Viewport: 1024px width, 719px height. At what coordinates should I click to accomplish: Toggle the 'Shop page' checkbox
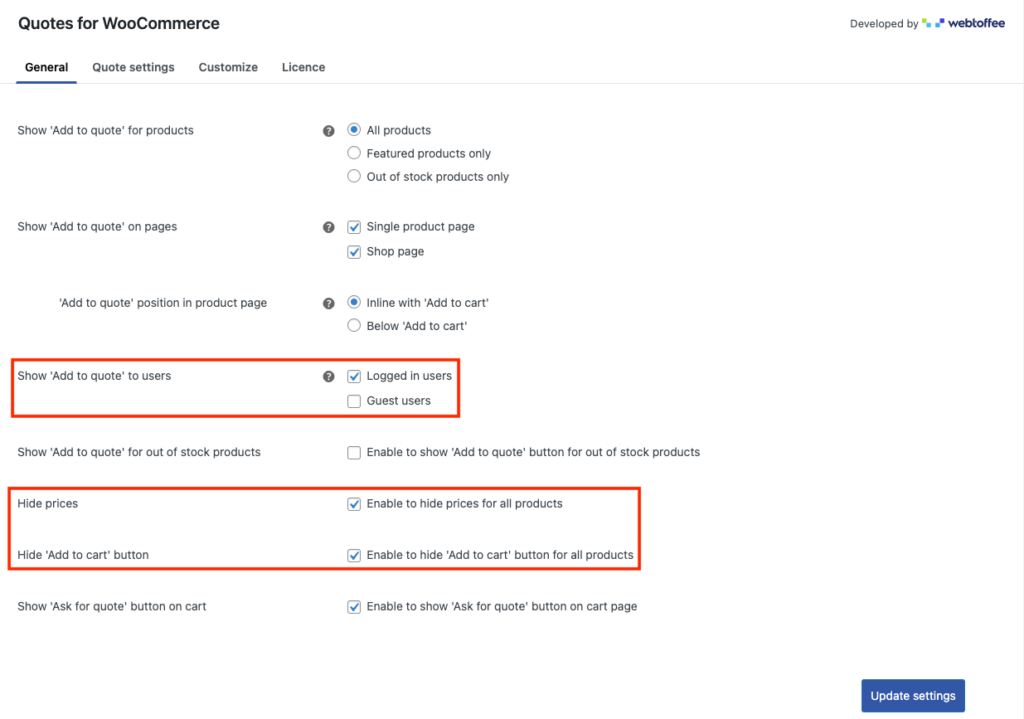354,252
